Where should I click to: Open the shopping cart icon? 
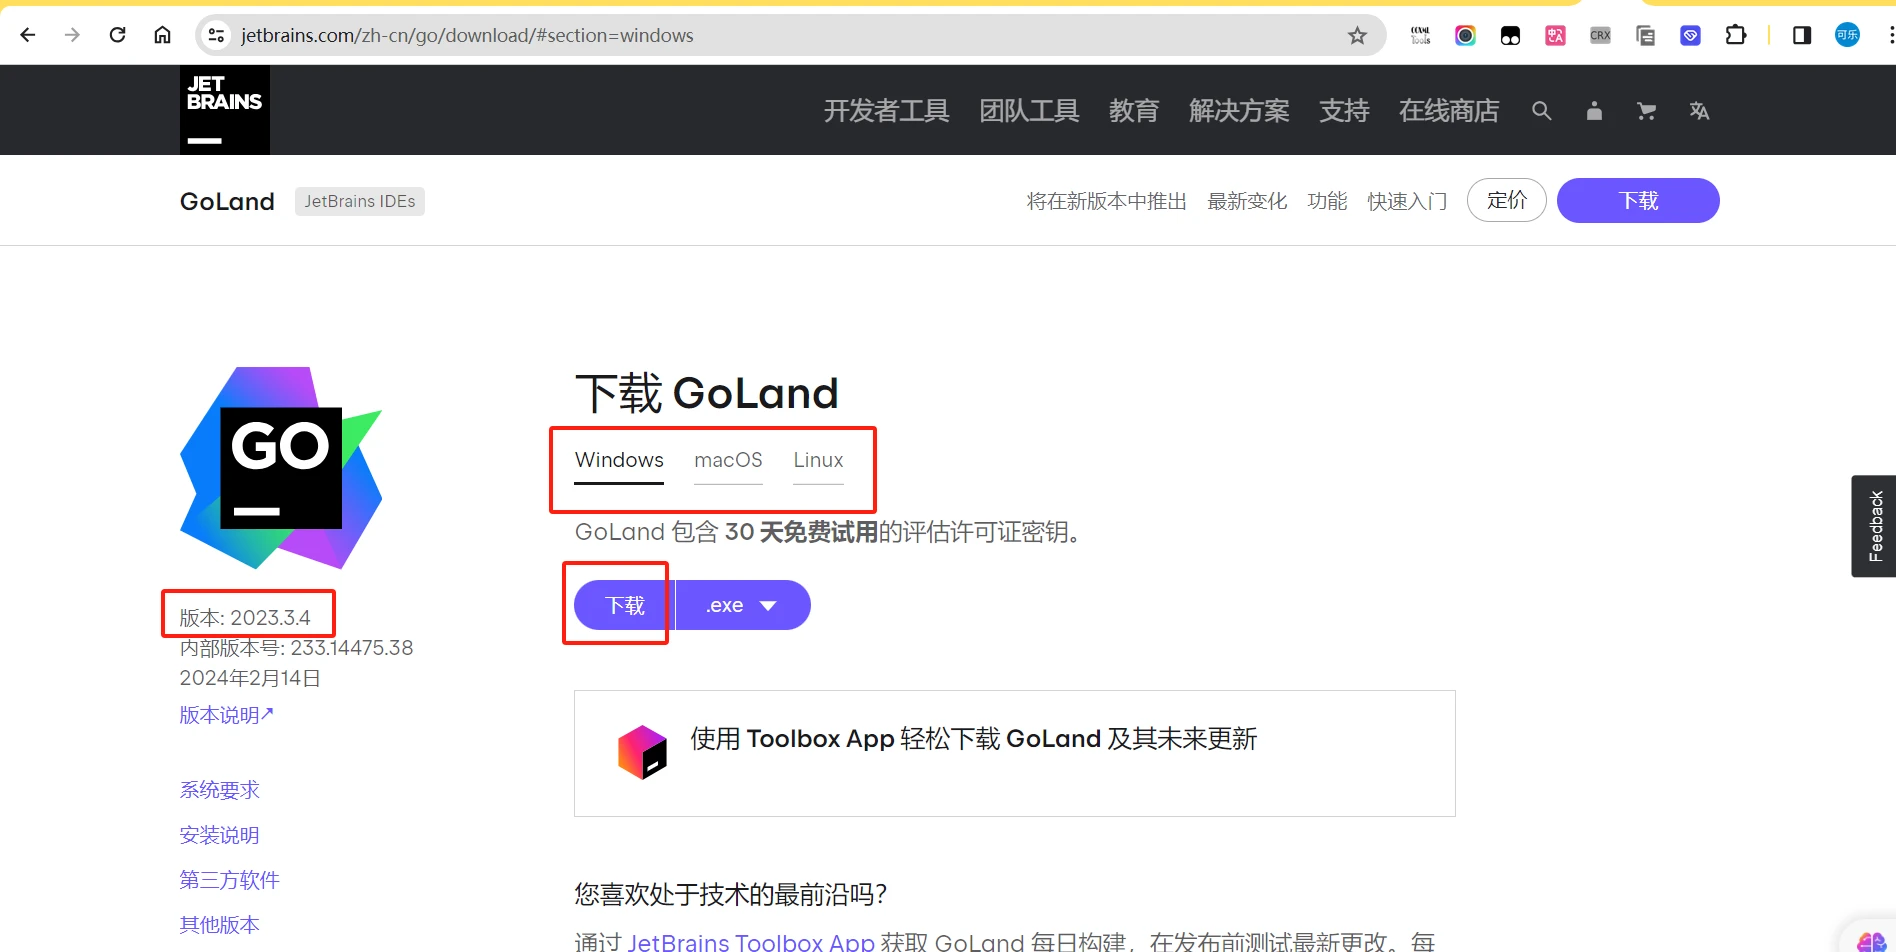pos(1646,111)
